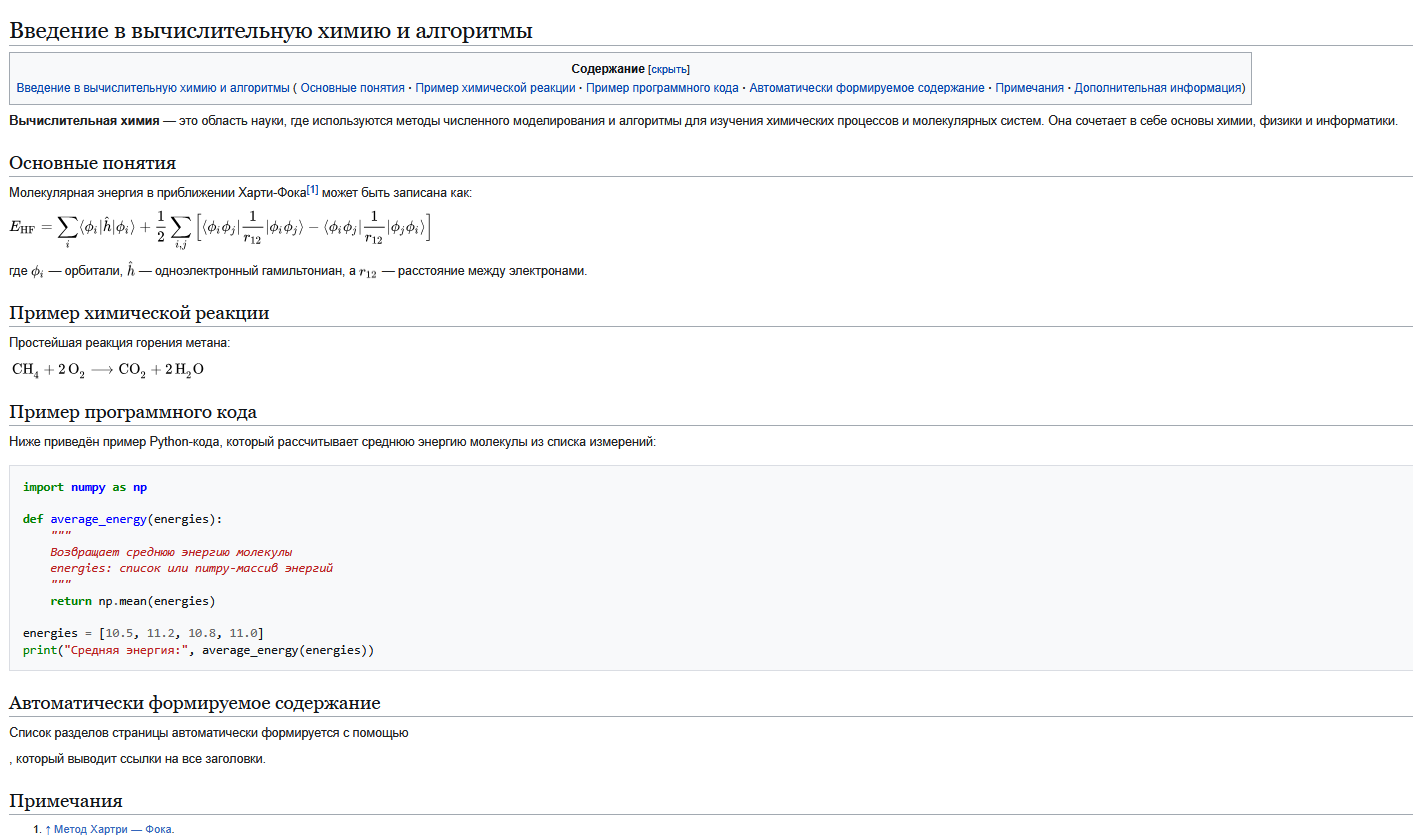Click the methane combustion reaction equation
This screenshot has width=1413, height=840.
(108, 370)
